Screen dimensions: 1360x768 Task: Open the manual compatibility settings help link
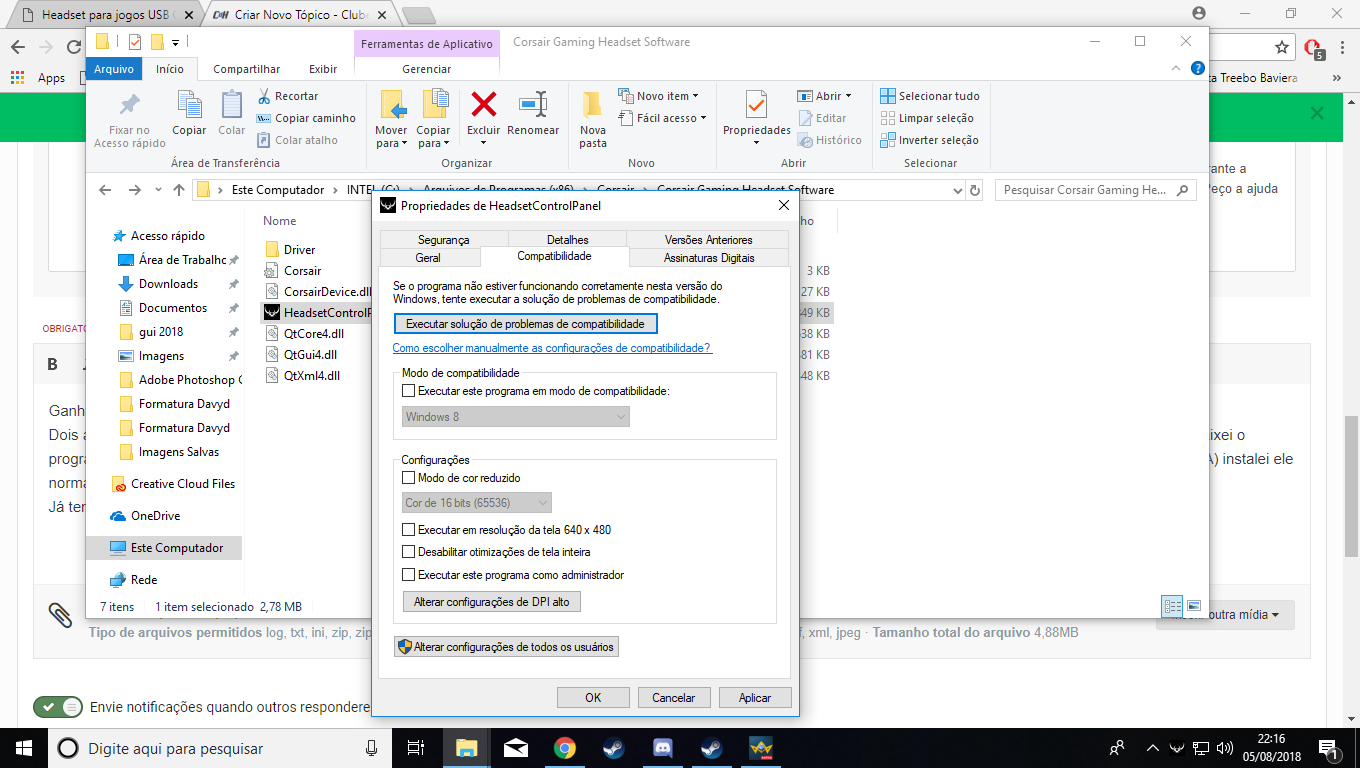click(552, 348)
